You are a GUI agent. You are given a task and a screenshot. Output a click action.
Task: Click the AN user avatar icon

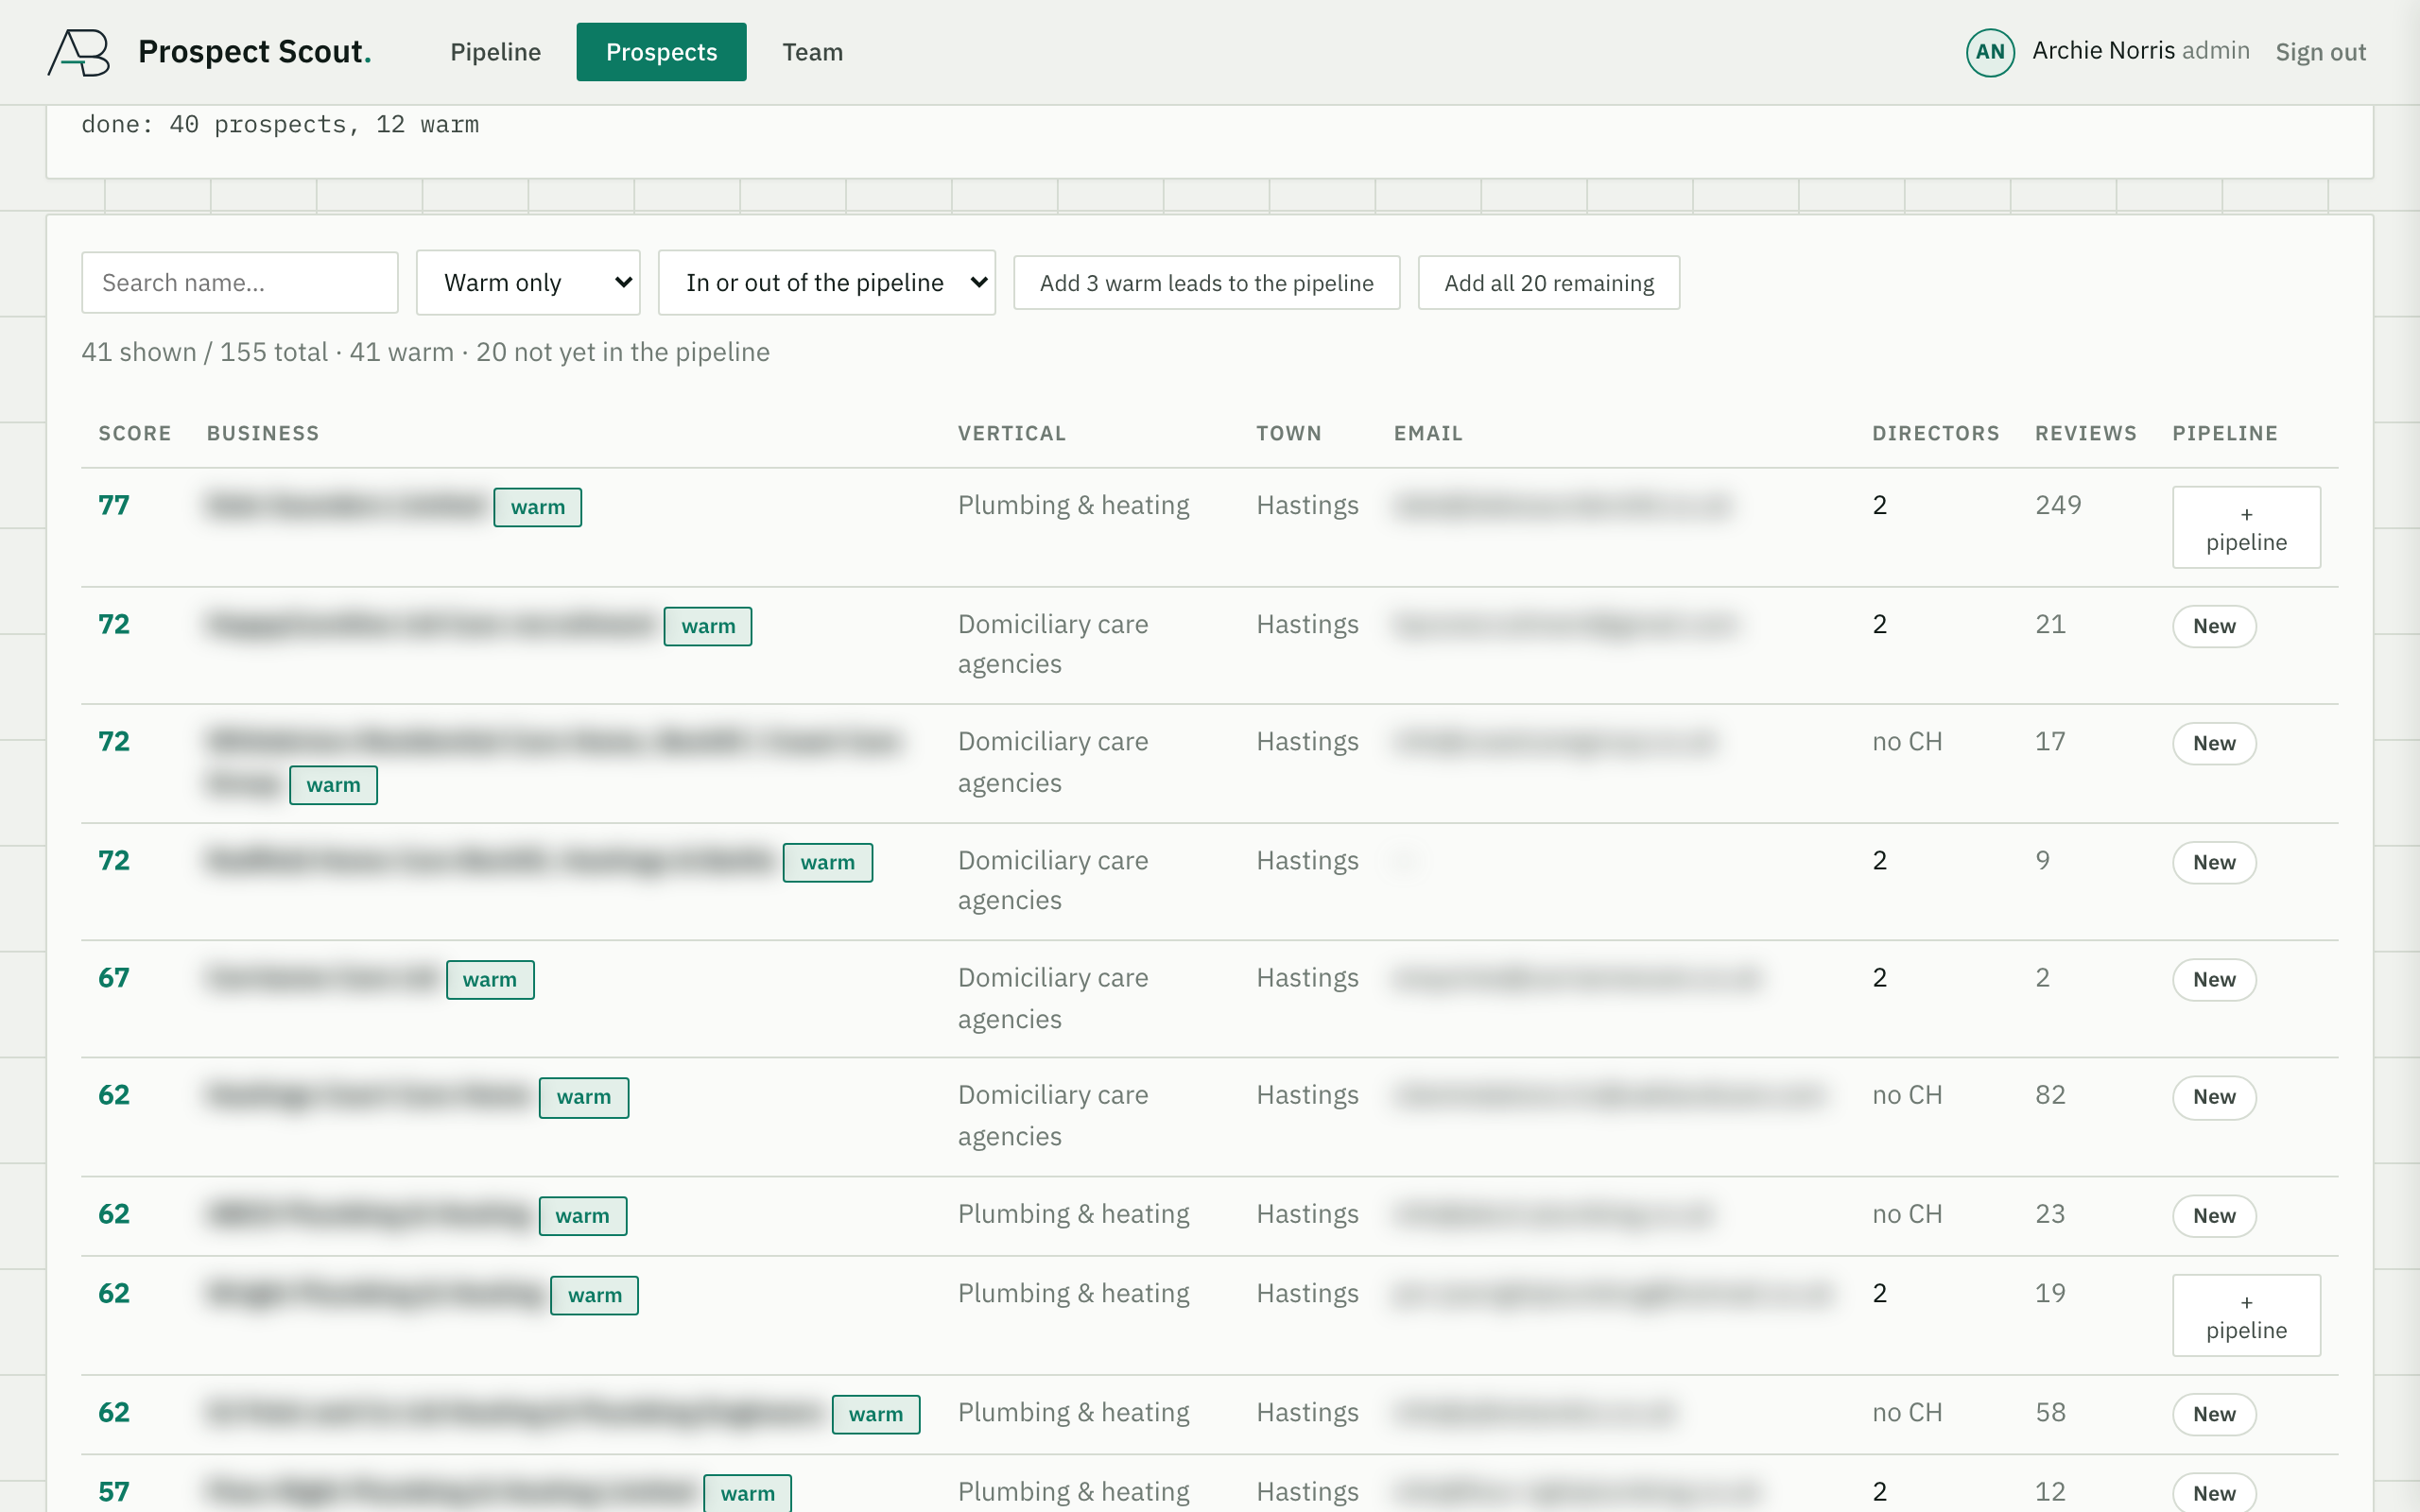click(x=1990, y=52)
